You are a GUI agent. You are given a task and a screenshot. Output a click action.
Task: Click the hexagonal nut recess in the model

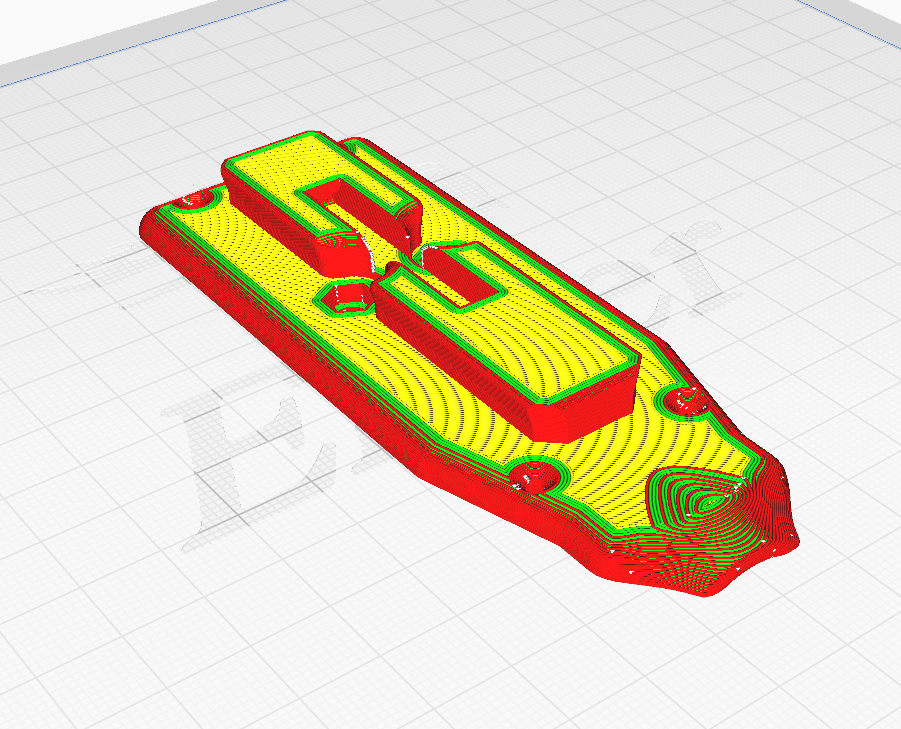[x=345, y=298]
